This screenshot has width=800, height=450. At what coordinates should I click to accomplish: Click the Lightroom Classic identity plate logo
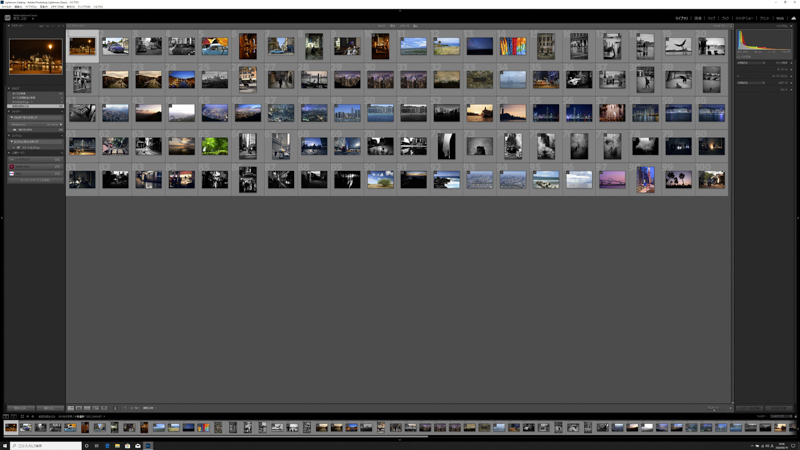8,18
